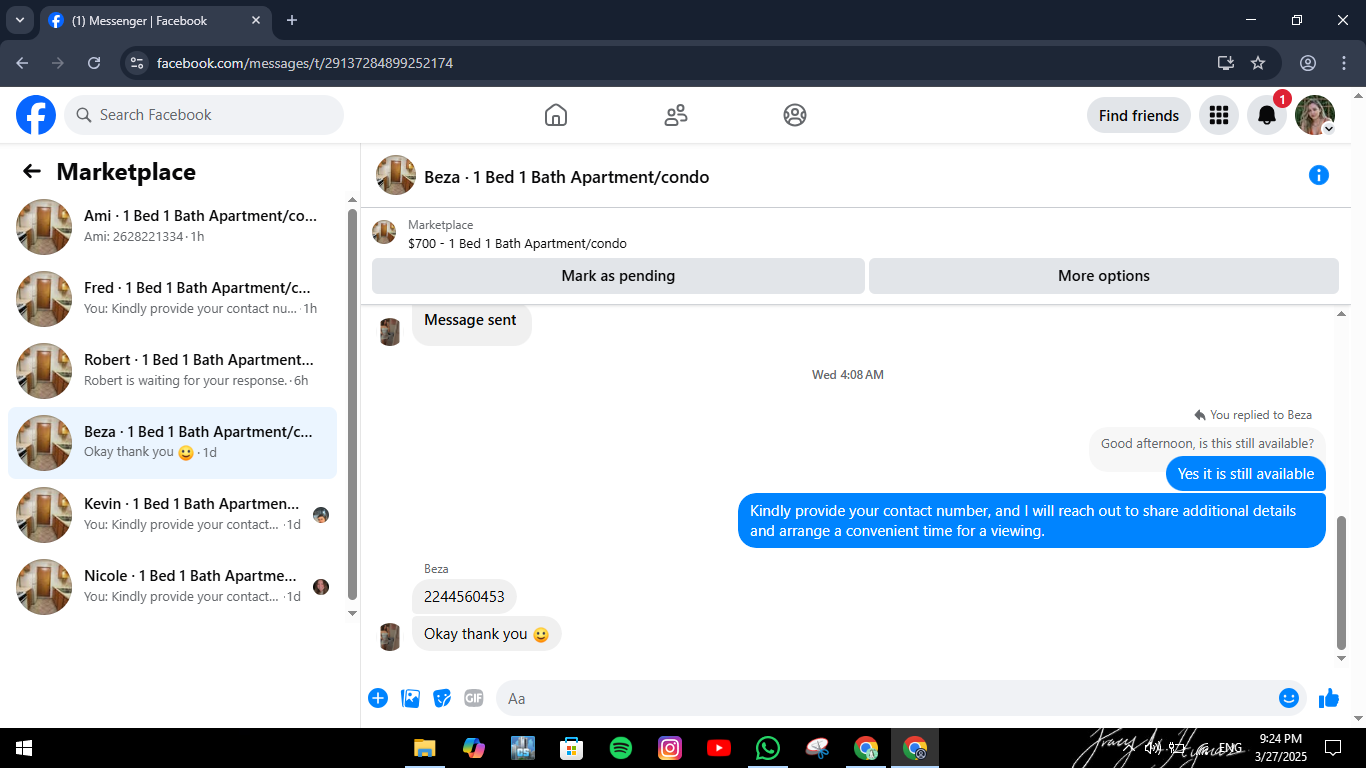Click the quoted 'Good afternoon, is this still available?' reply
1366x768 pixels.
pyautogui.click(x=1207, y=444)
